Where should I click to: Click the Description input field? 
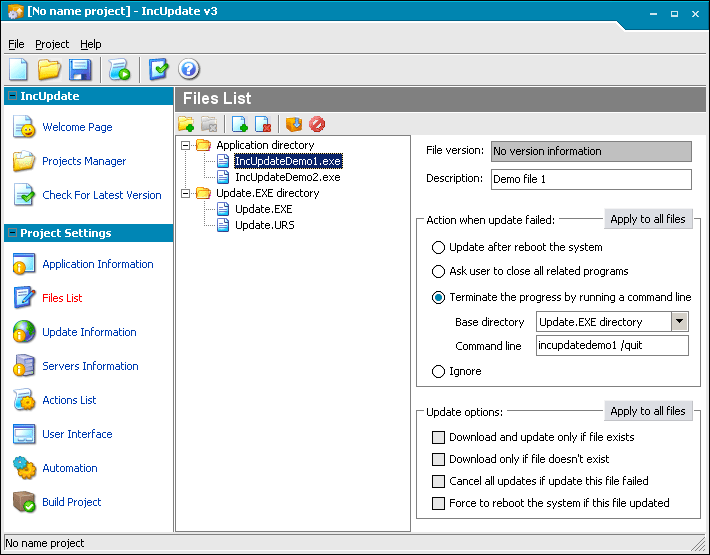click(591, 179)
